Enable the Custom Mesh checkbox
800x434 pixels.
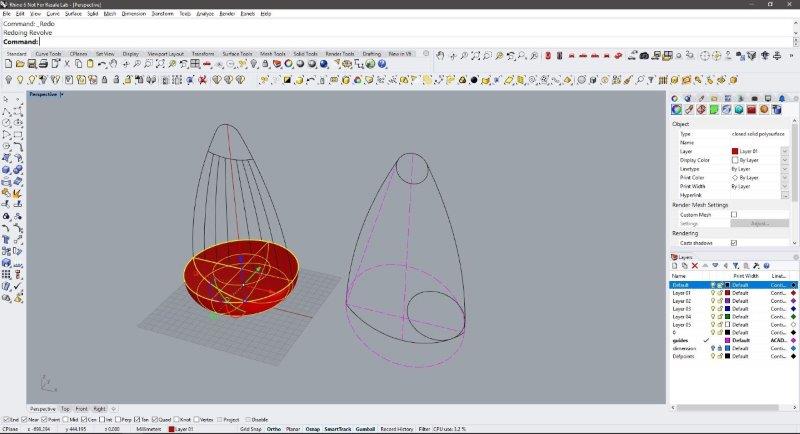(x=734, y=215)
